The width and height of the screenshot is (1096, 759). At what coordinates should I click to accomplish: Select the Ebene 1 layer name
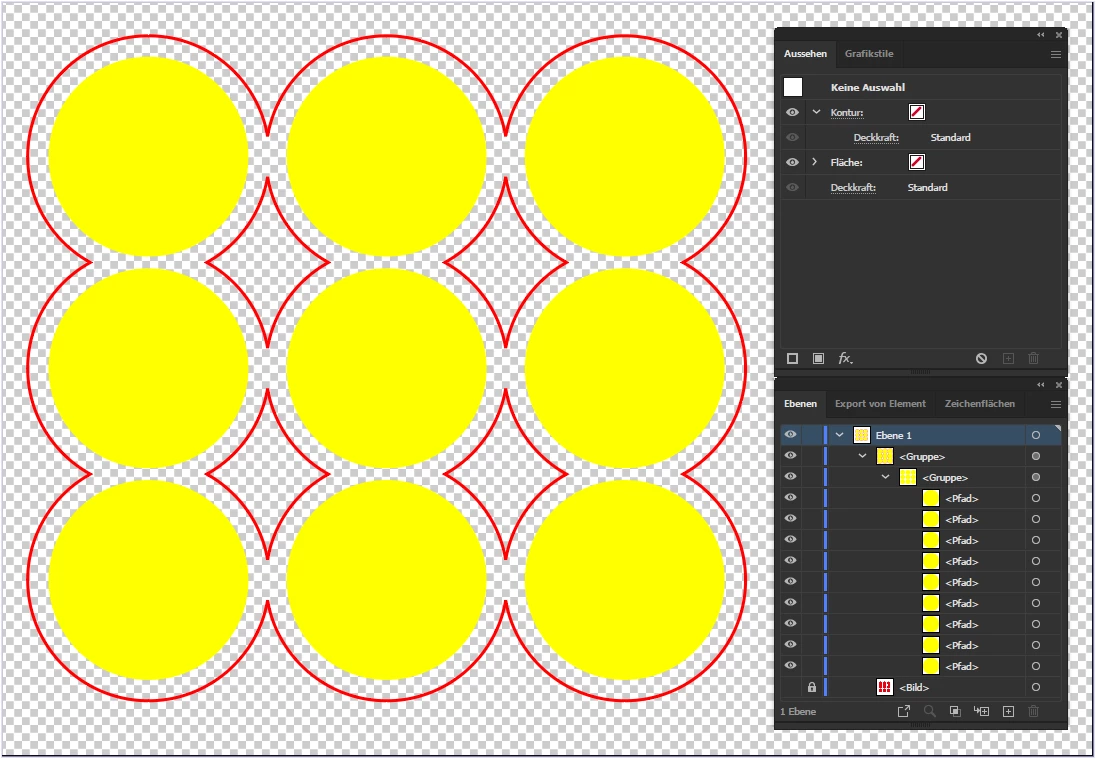894,435
